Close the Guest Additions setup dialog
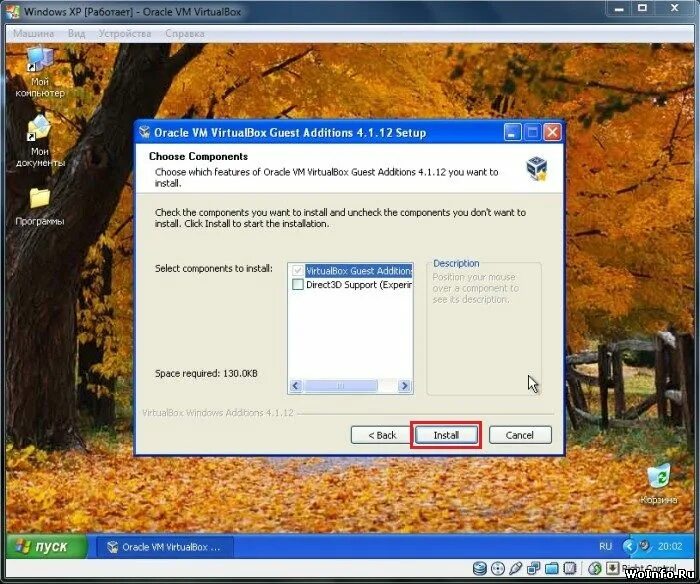Image resolution: width=700 pixels, height=584 pixels. (x=552, y=133)
